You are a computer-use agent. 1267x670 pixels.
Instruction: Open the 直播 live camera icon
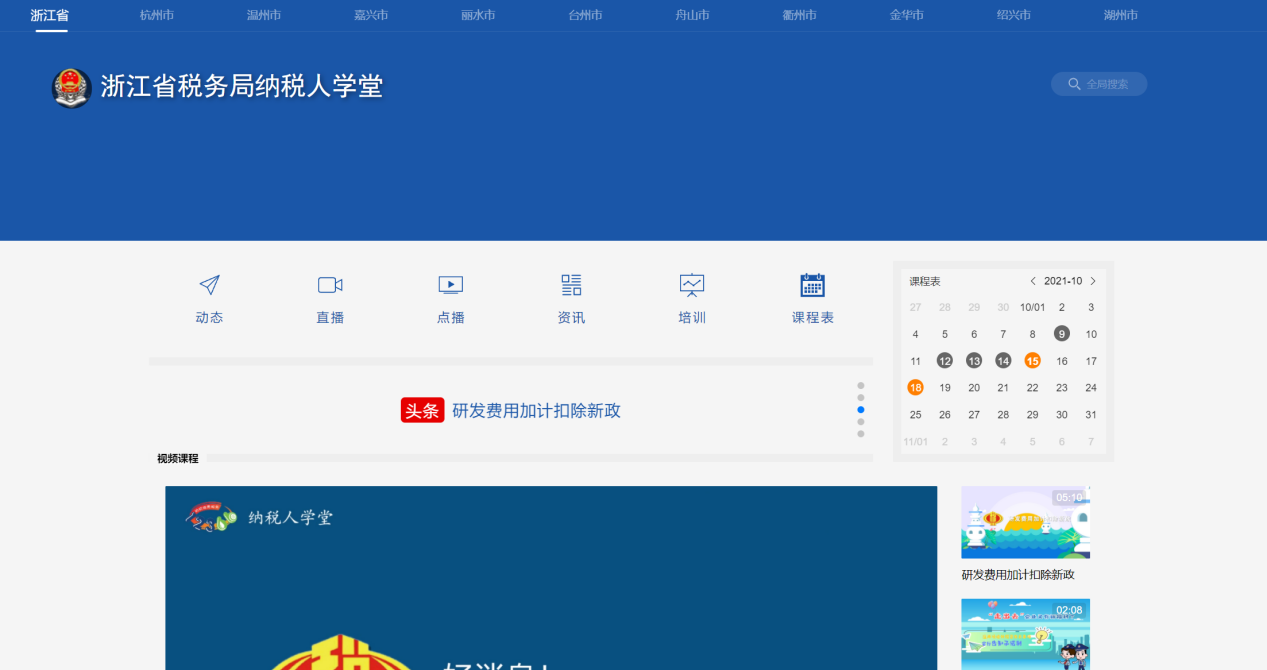click(330, 286)
